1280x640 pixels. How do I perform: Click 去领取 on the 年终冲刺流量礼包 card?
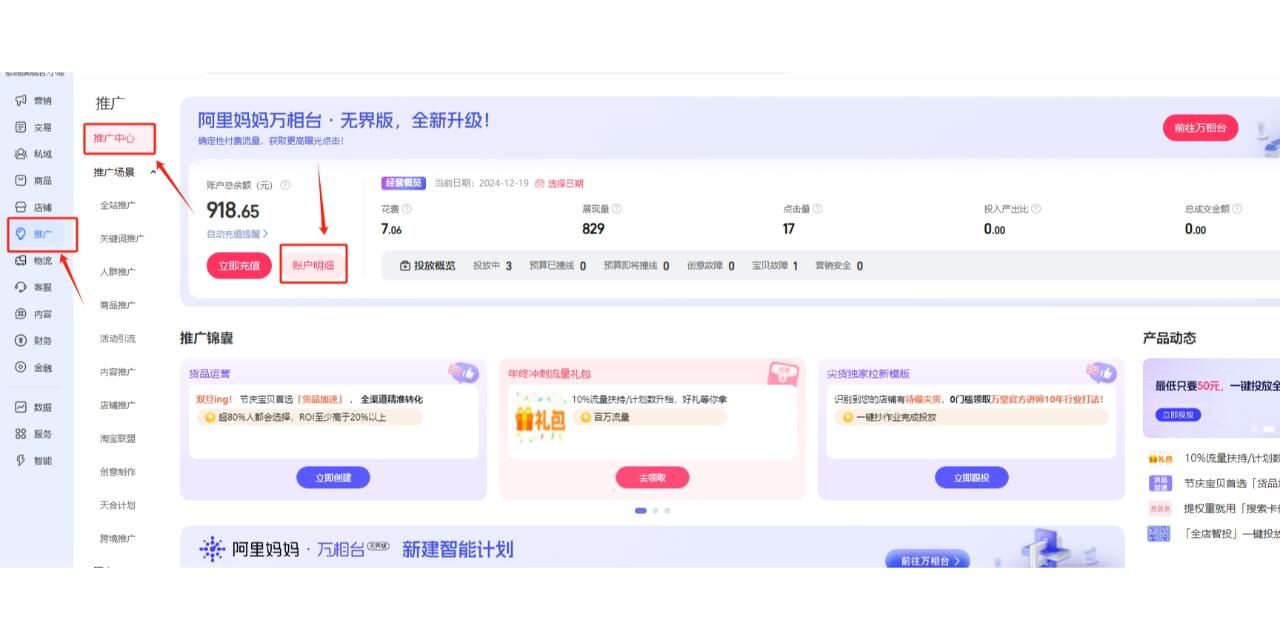click(652, 478)
